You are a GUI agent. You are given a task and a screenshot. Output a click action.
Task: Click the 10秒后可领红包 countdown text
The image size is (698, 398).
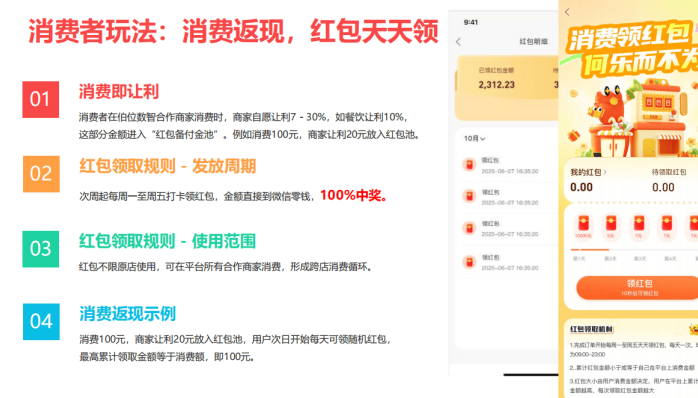(x=639, y=294)
